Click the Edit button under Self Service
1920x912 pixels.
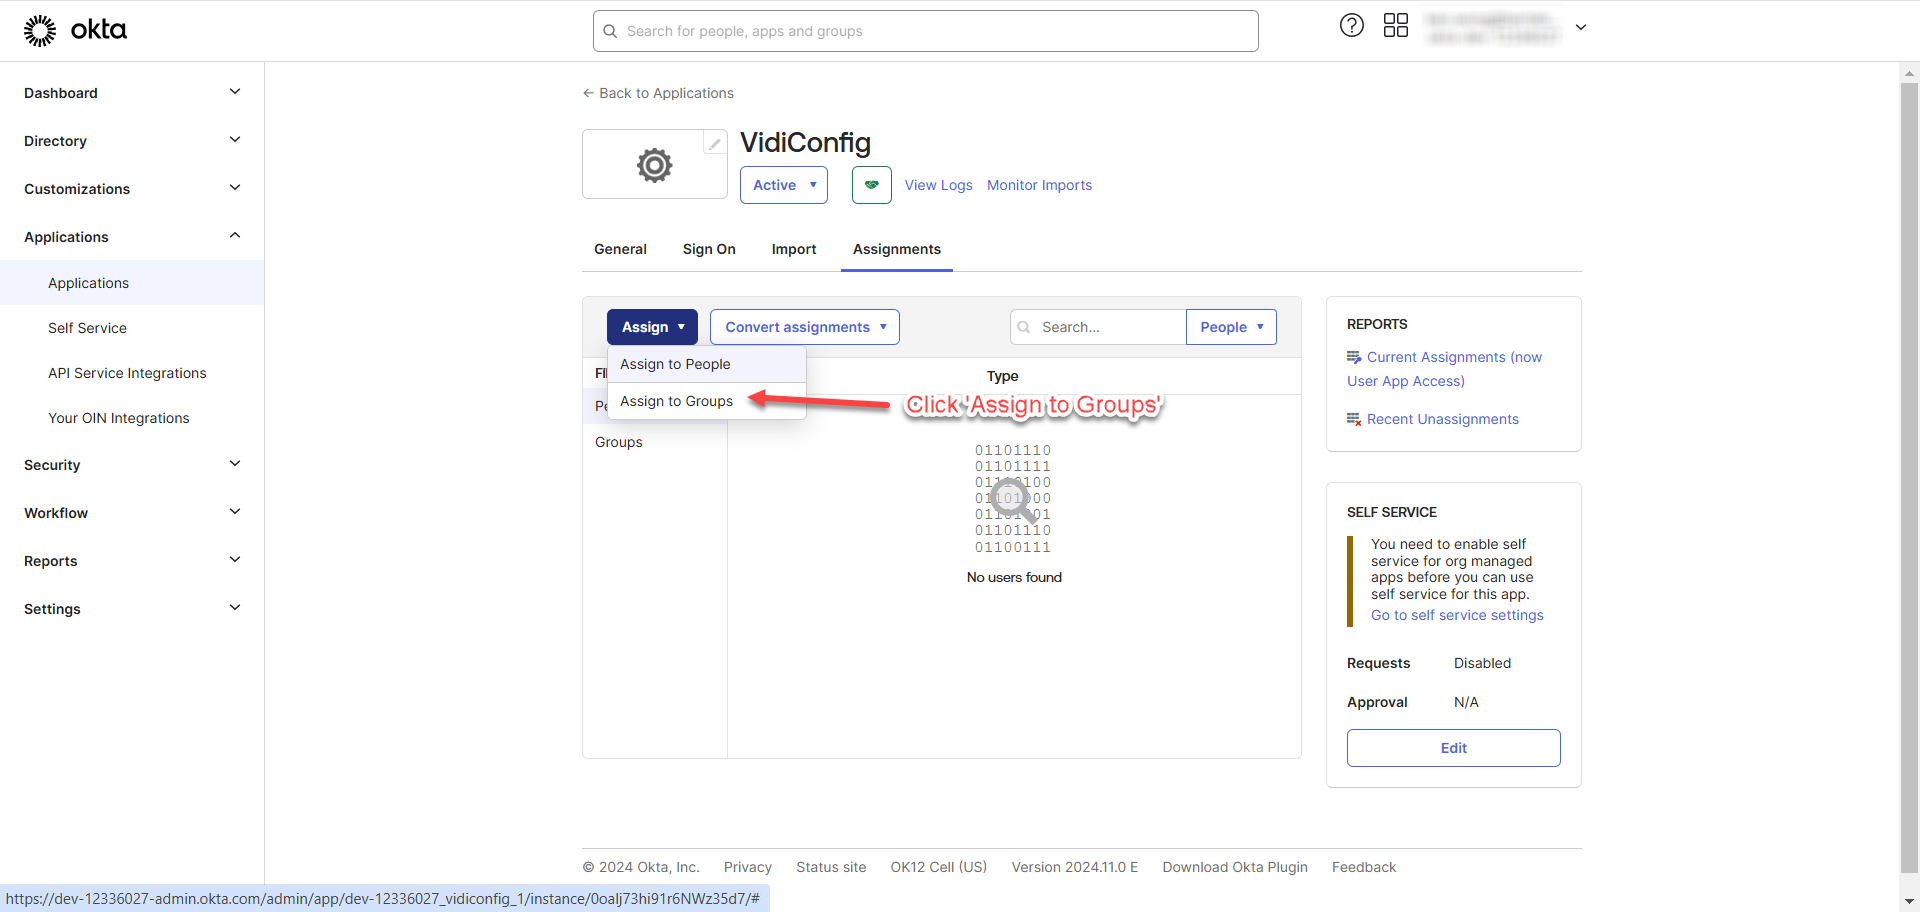coord(1453,748)
